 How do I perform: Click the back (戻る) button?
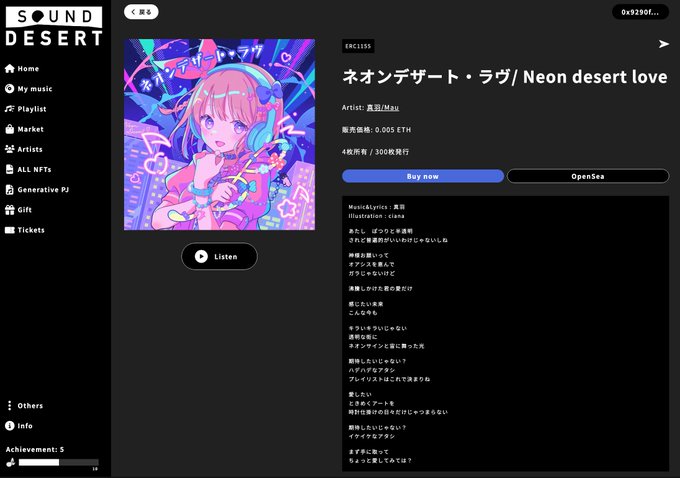click(141, 12)
